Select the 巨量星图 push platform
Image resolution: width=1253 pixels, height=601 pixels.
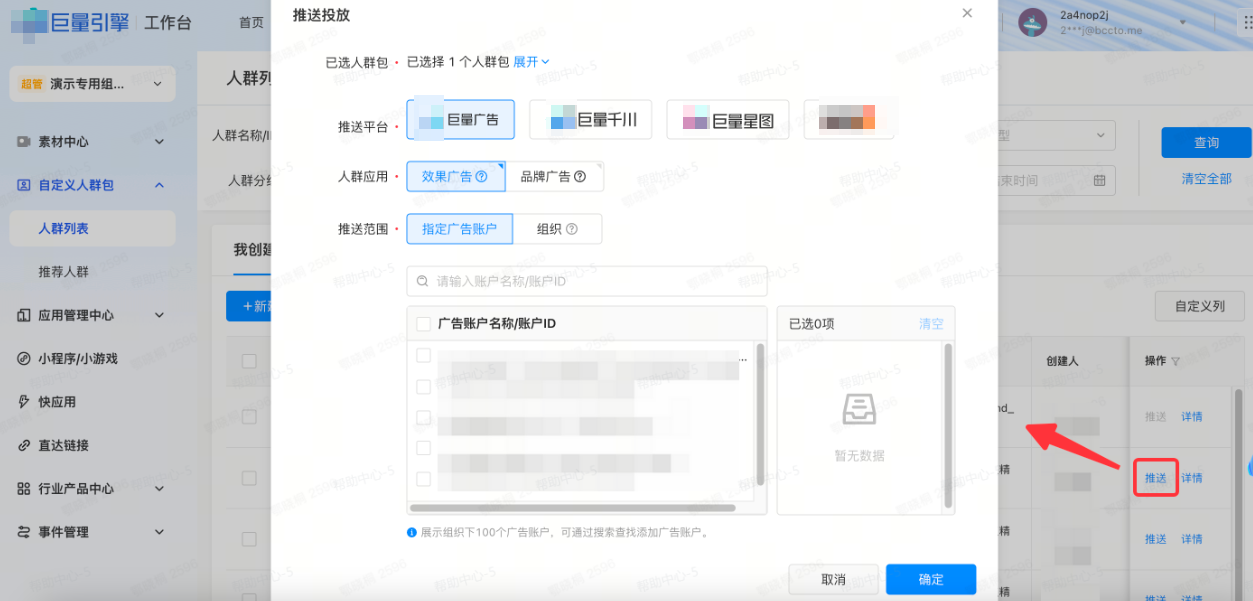click(727, 119)
